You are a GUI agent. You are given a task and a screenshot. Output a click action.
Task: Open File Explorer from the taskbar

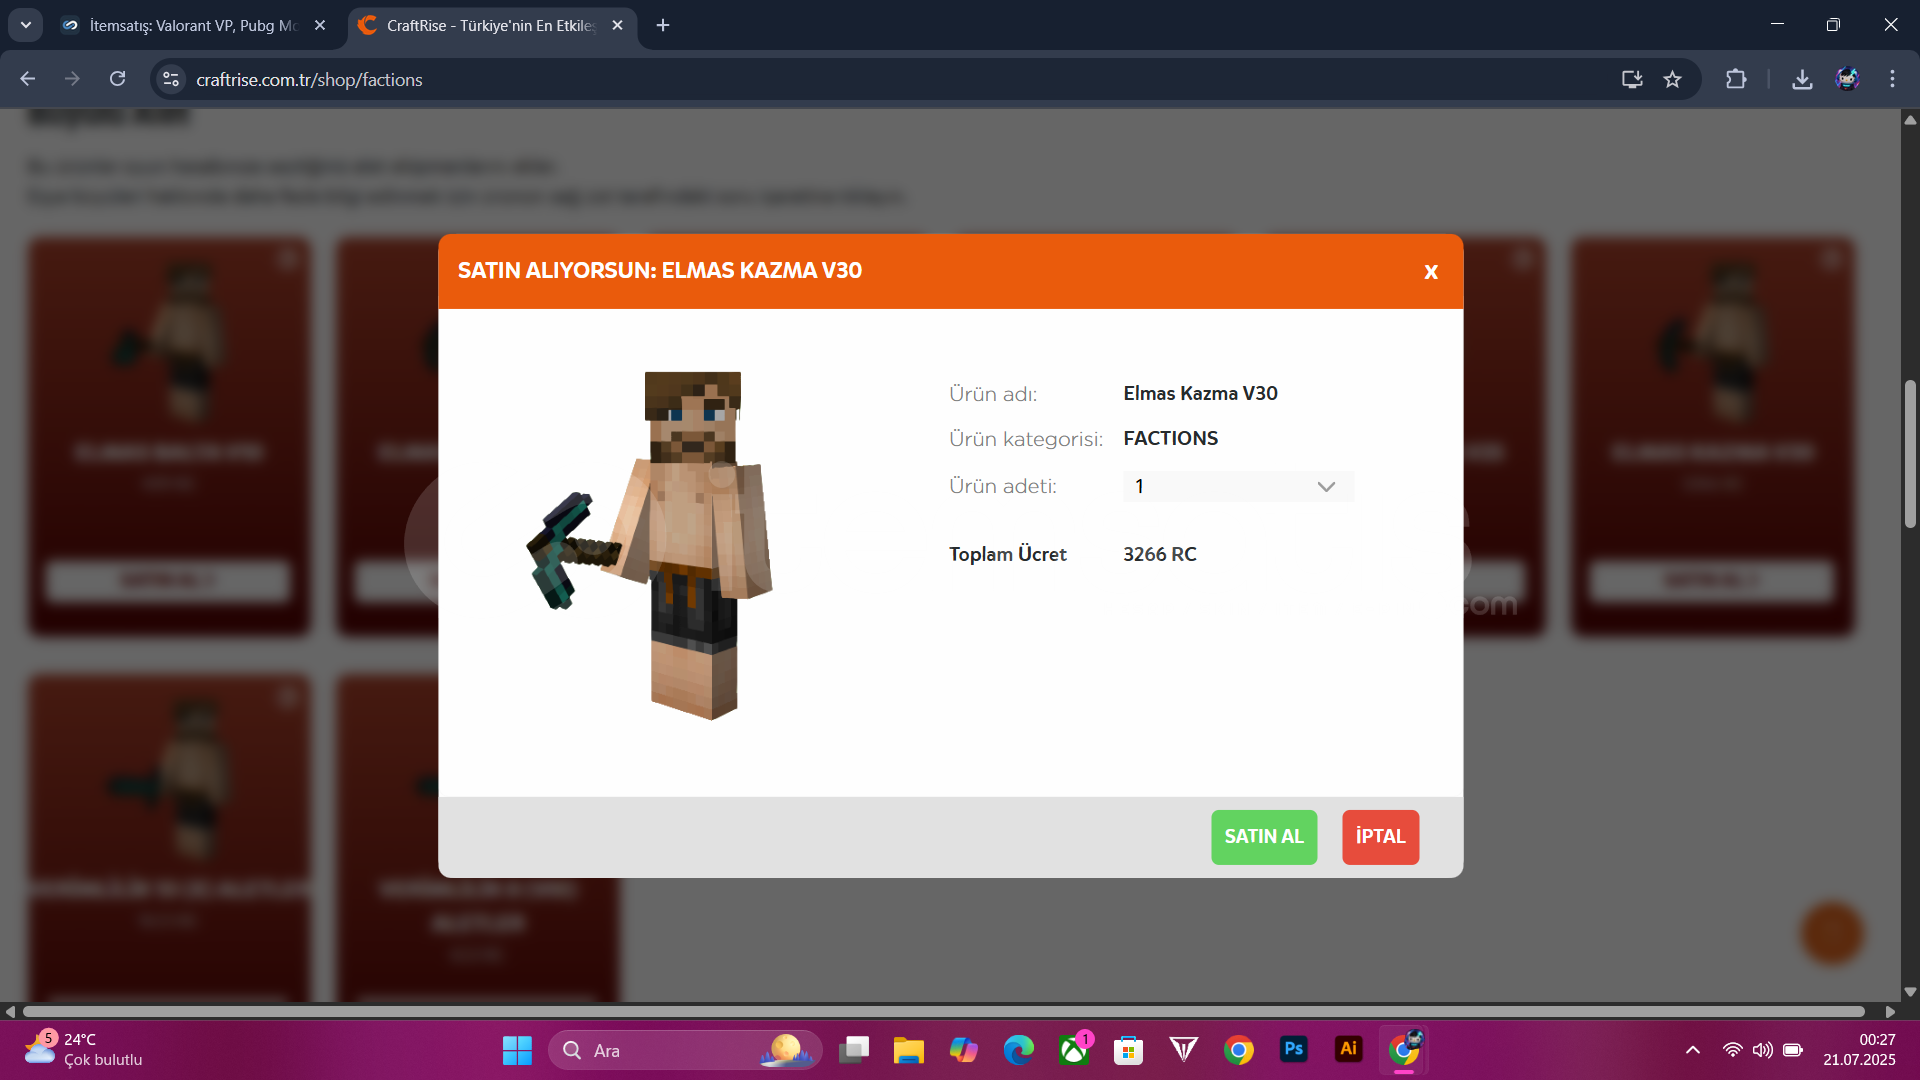coord(908,1050)
